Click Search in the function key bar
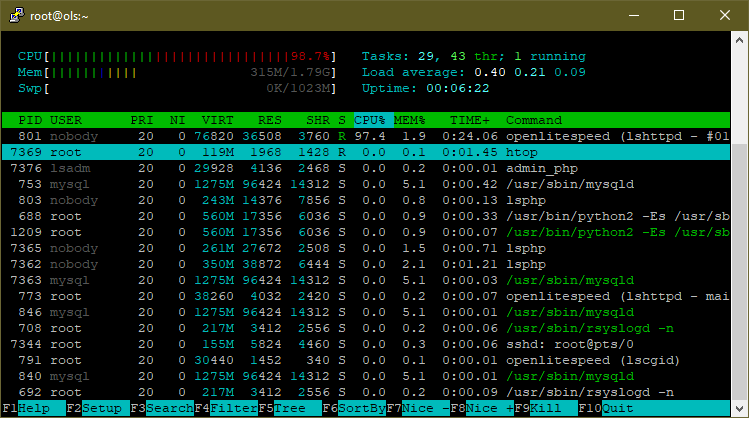Viewport: 749px width, 421px height. [168, 408]
